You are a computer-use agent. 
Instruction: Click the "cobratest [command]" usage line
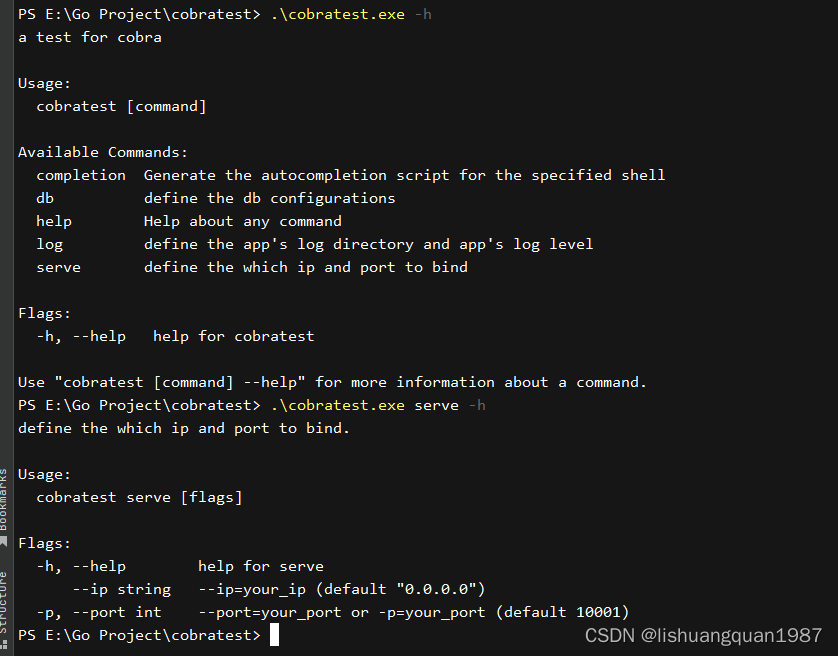(121, 106)
